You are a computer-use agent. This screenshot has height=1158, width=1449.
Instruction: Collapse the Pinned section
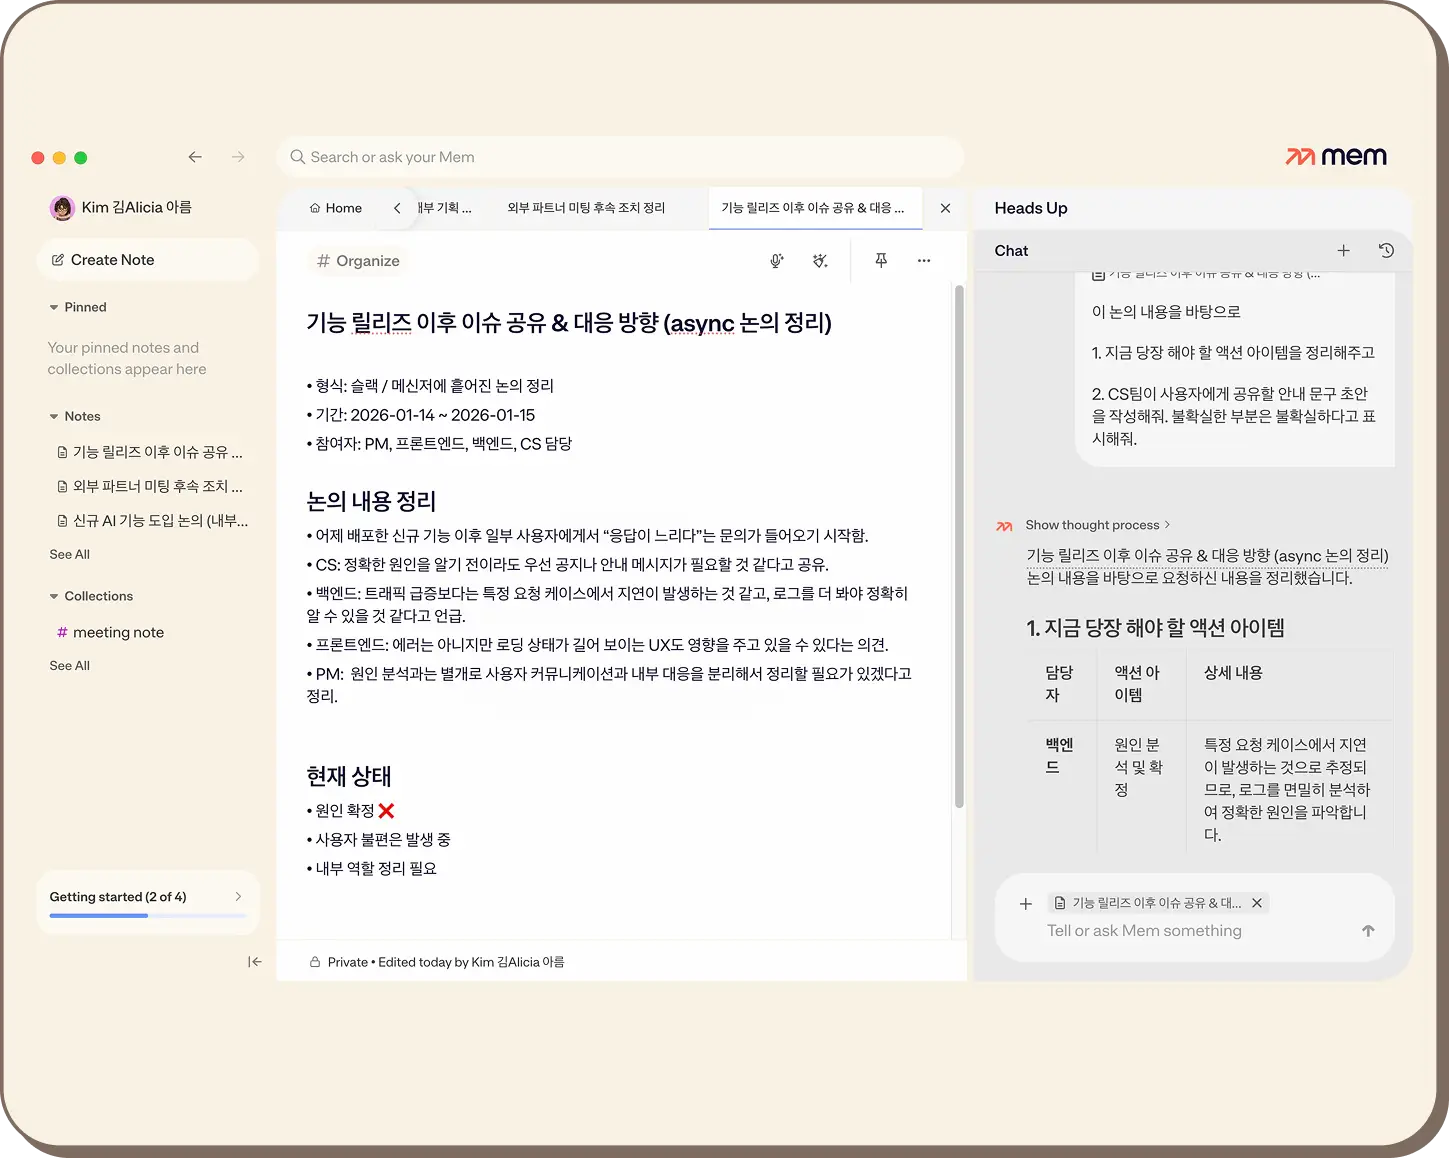(x=54, y=308)
